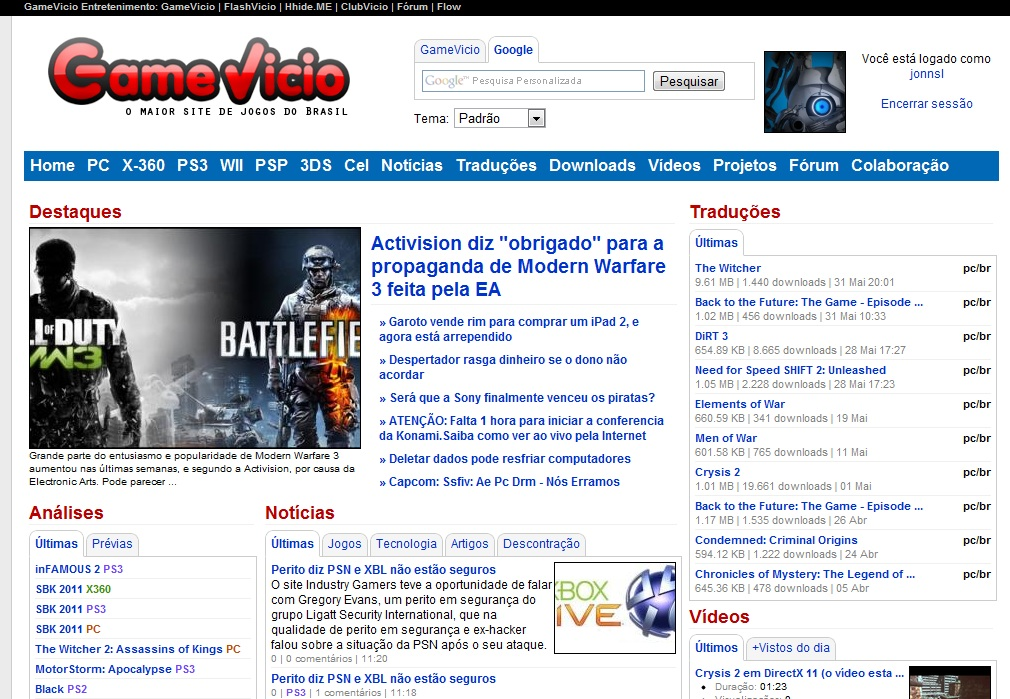
Task: Open Vídeos in the navigation bar
Action: [674, 166]
